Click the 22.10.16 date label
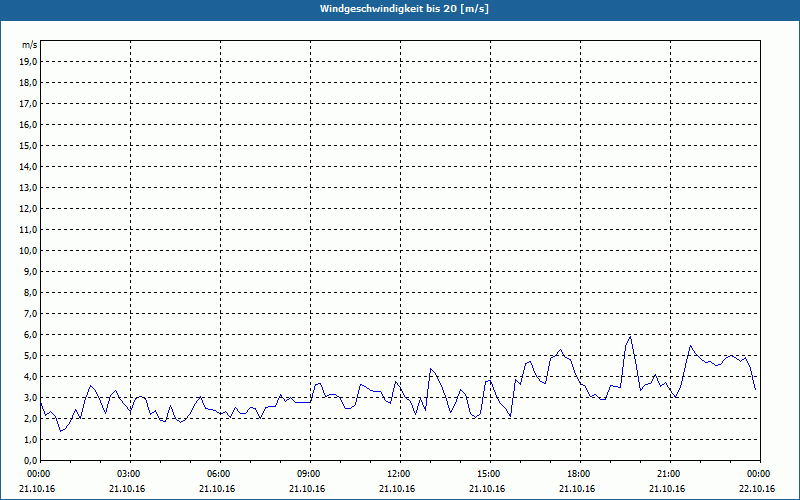Image resolution: width=800 pixels, height=500 pixels. coord(757,489)
